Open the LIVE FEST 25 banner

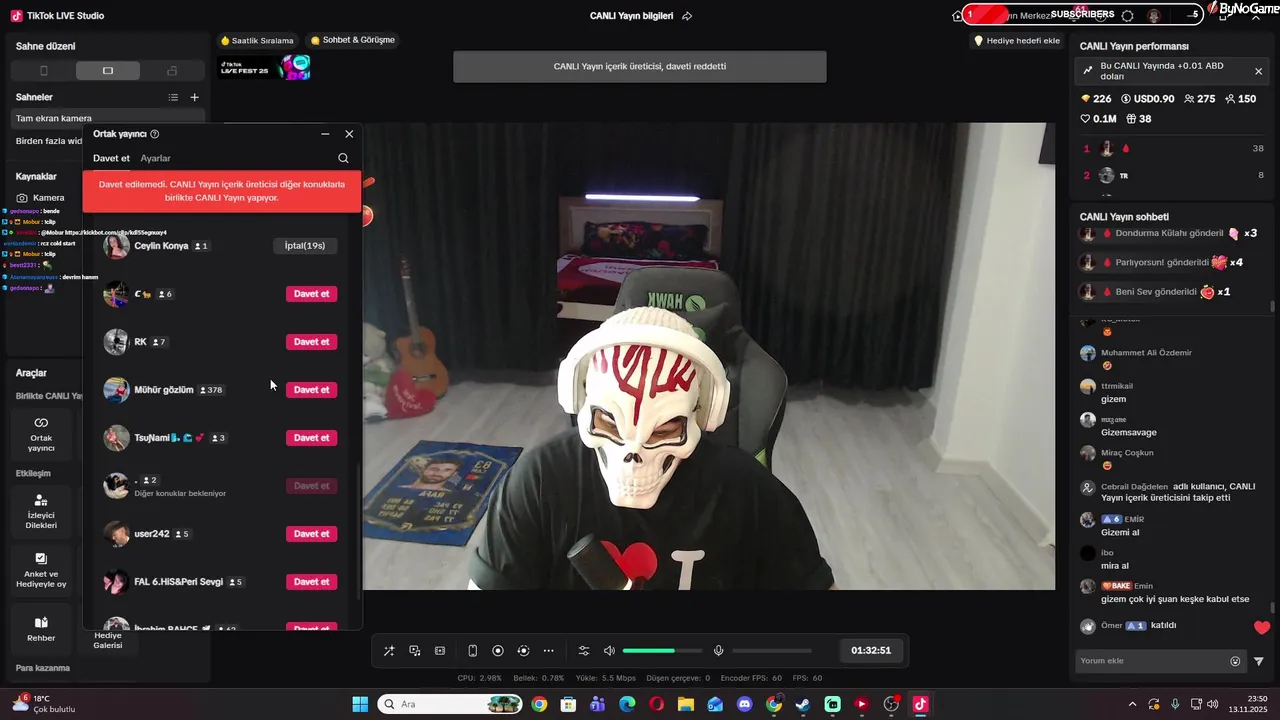265,68
